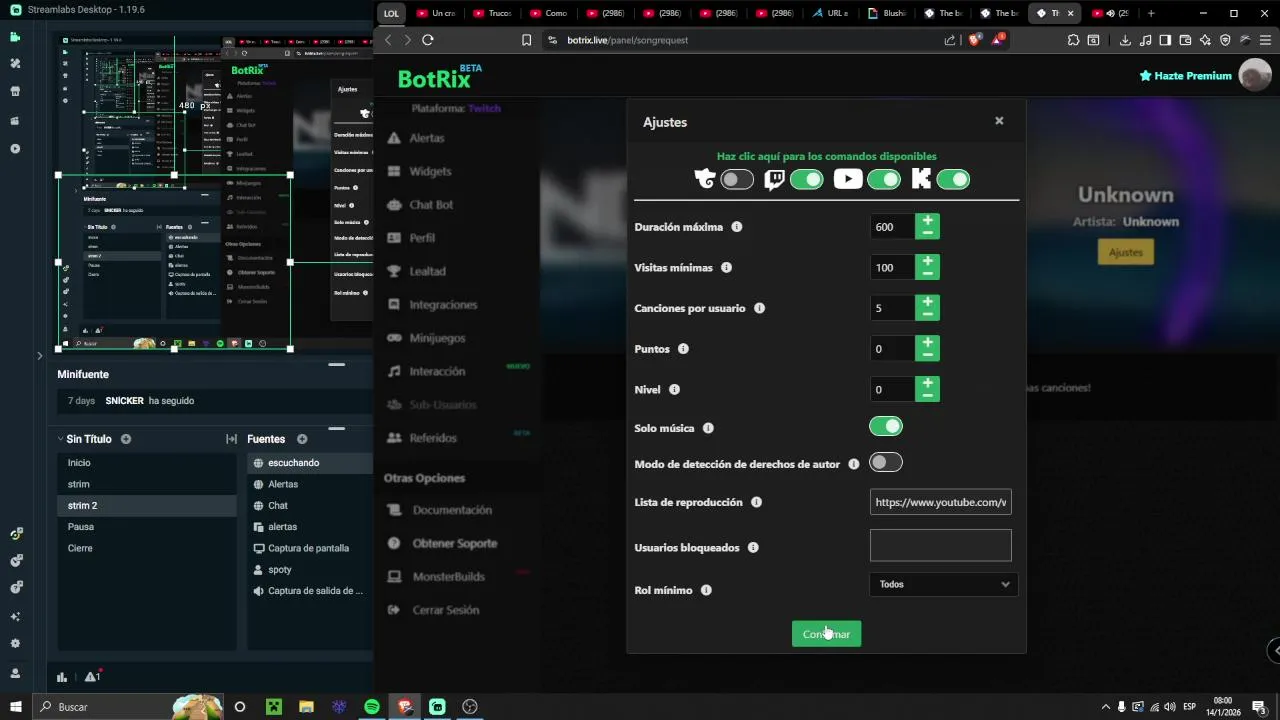Open the Perfil icon in sidebar
This screenshot has width=1280, height=720.
tap(394, 238)
